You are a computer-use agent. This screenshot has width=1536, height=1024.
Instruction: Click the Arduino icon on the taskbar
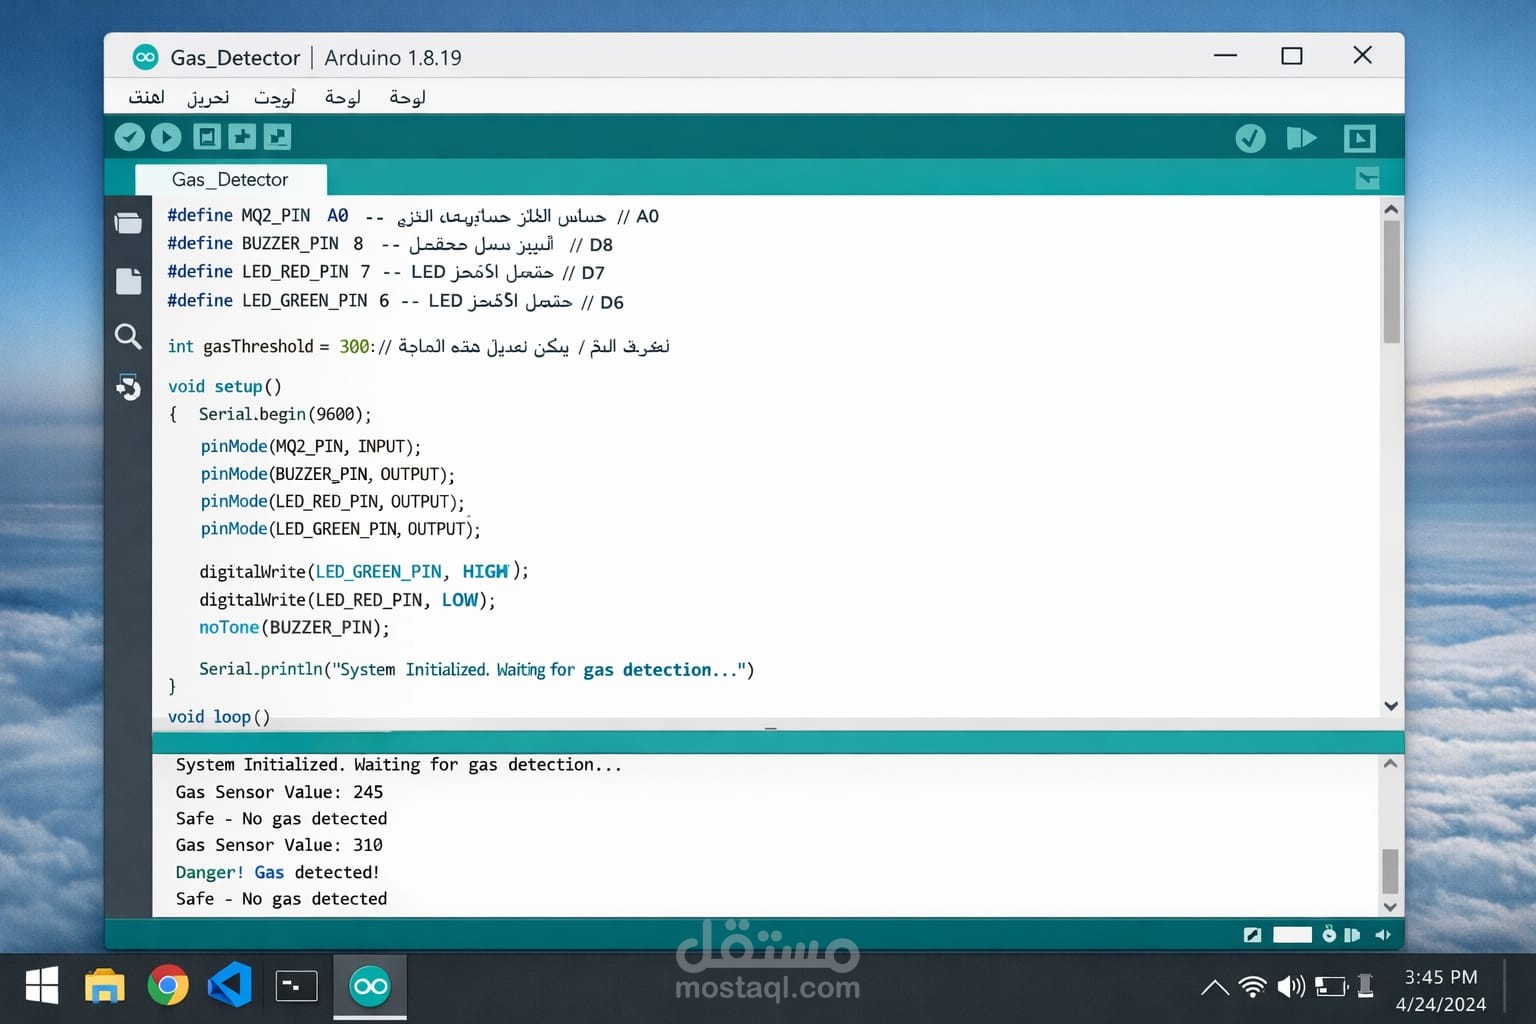370,986
